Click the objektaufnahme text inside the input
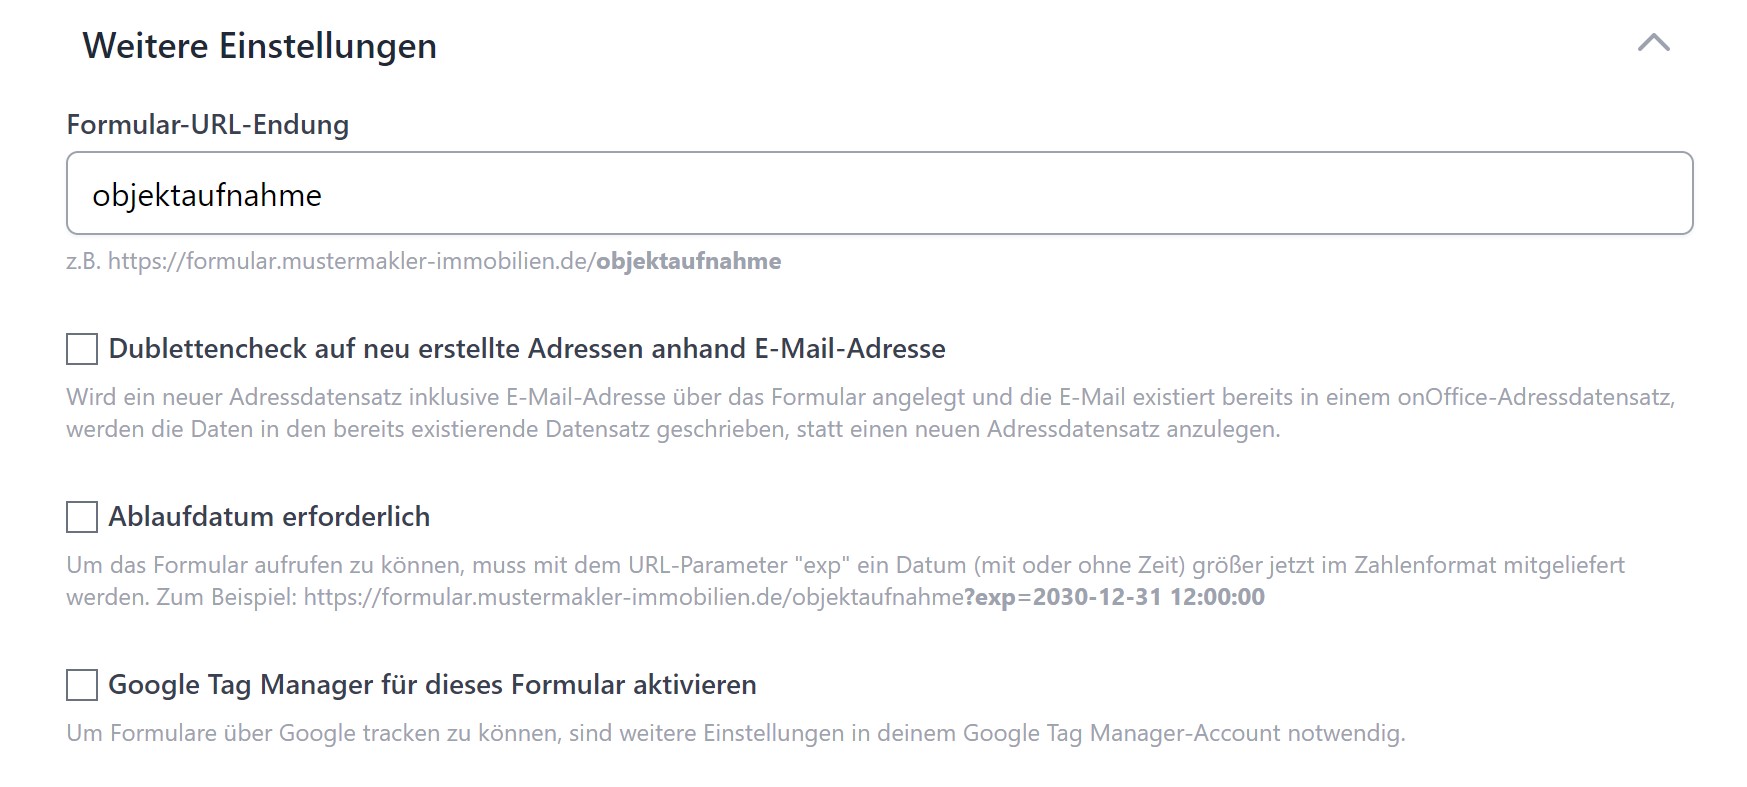Image resolution: width=1747 pixels, height=787 pixels. [207, 195]
